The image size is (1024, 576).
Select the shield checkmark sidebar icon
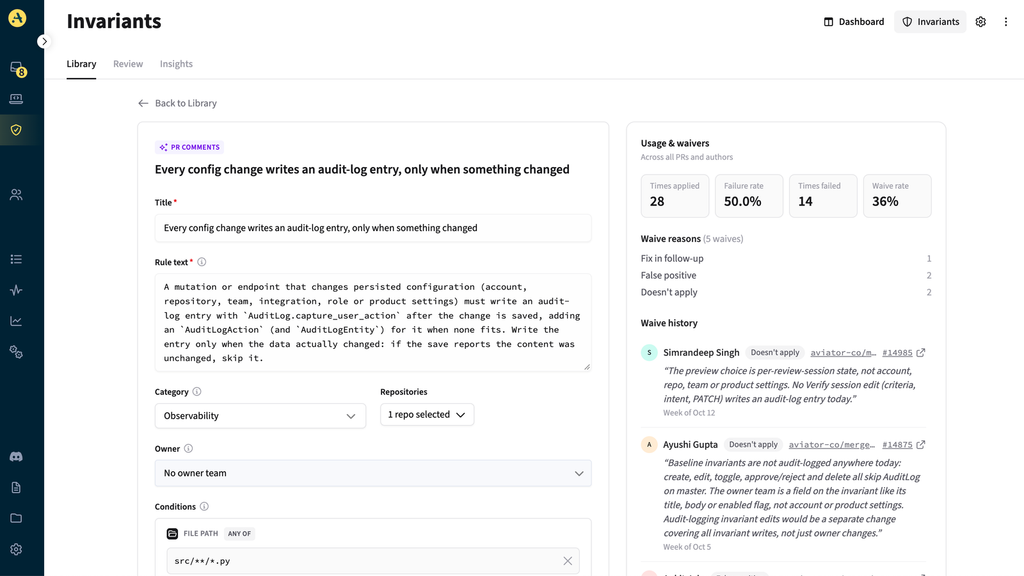(x=16, y=130)
